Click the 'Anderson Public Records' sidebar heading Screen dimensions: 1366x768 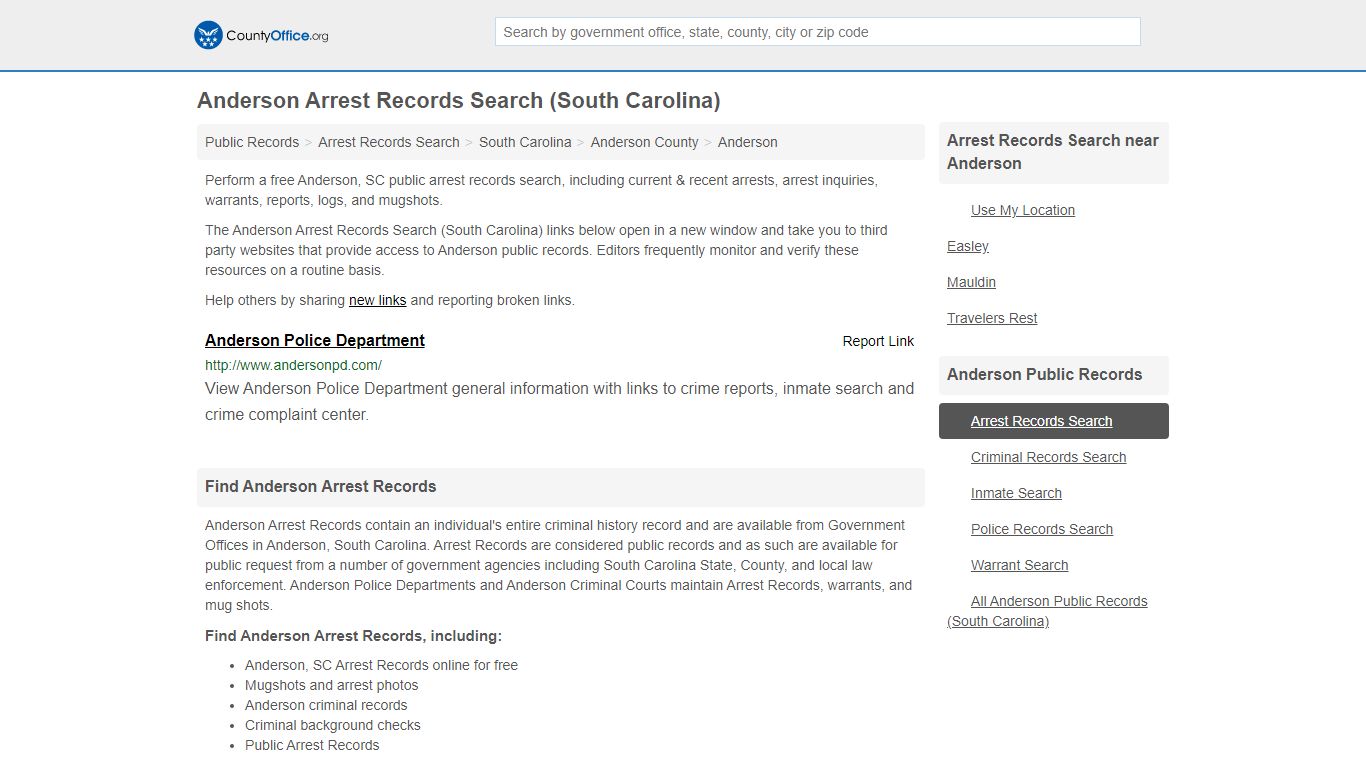(x=1044, y=375)
